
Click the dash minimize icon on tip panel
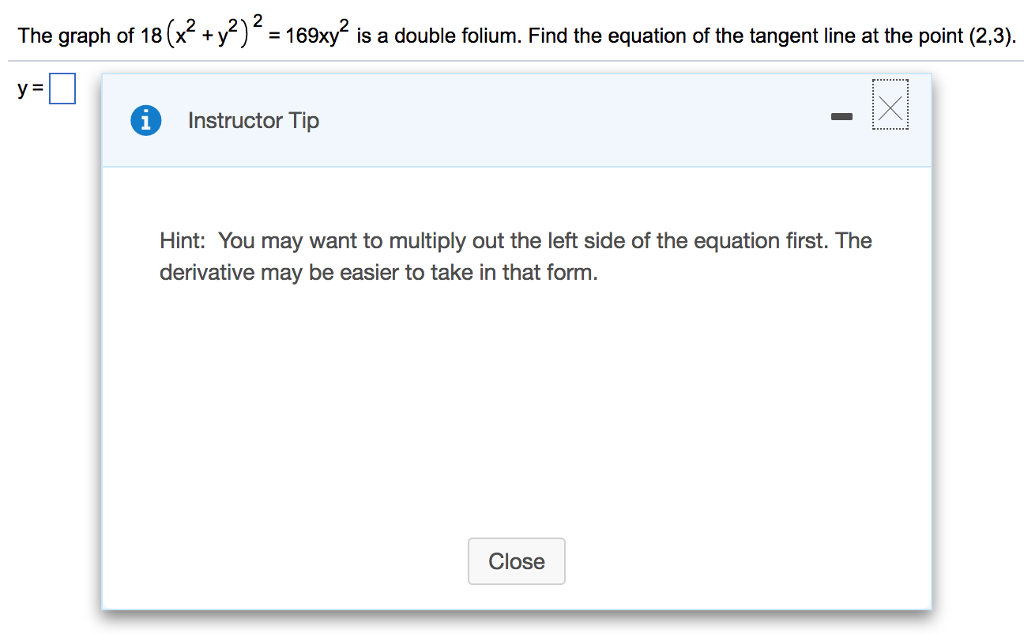pyautogui.click(x=841, y=116)
